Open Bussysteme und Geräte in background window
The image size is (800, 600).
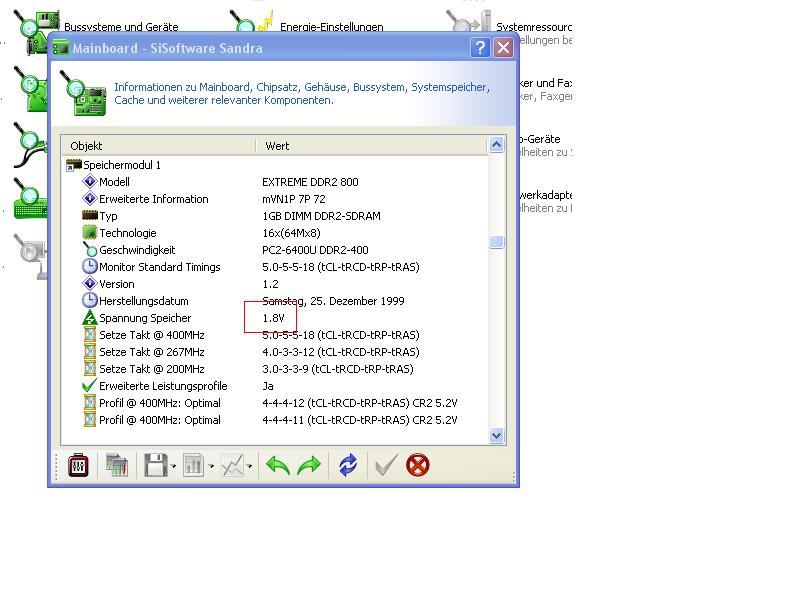pyautogui.click(x=121, y=27)
